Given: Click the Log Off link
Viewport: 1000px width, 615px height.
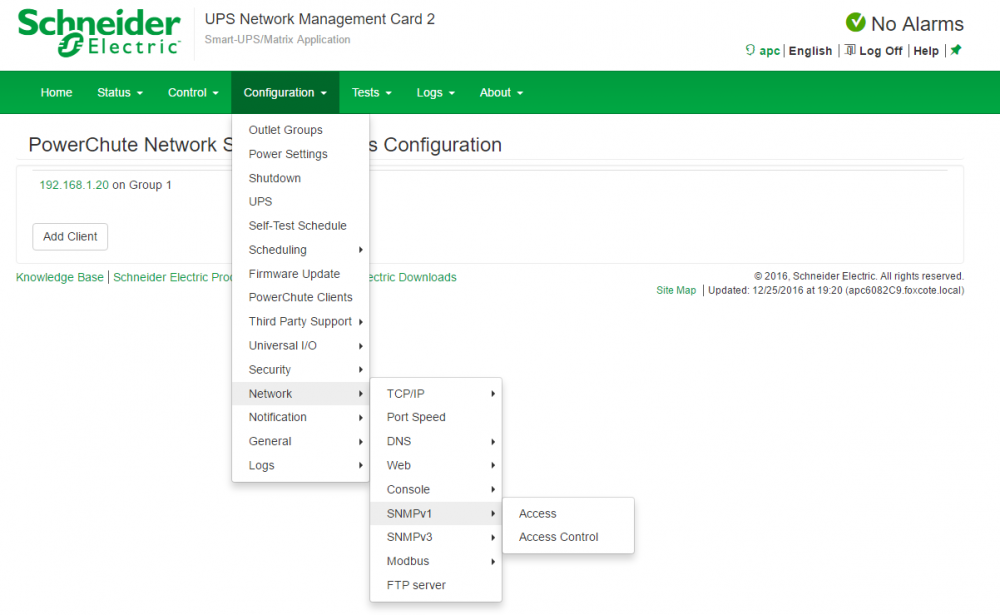Looking at the screenshot, I should tap(881, 51).
